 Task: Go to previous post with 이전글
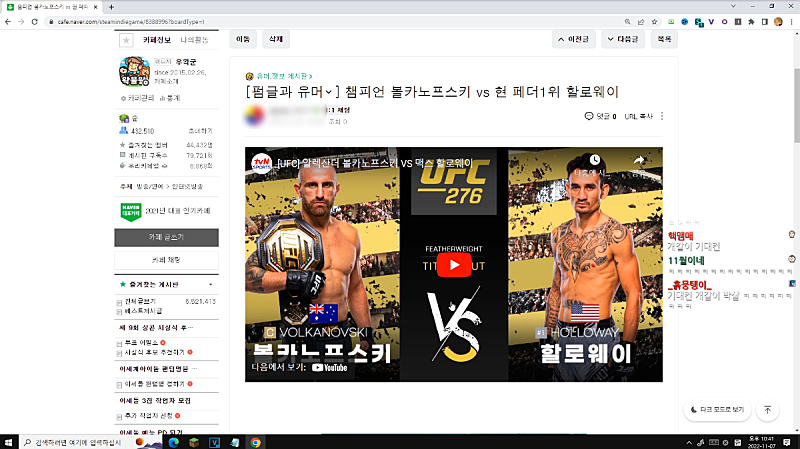573,39
